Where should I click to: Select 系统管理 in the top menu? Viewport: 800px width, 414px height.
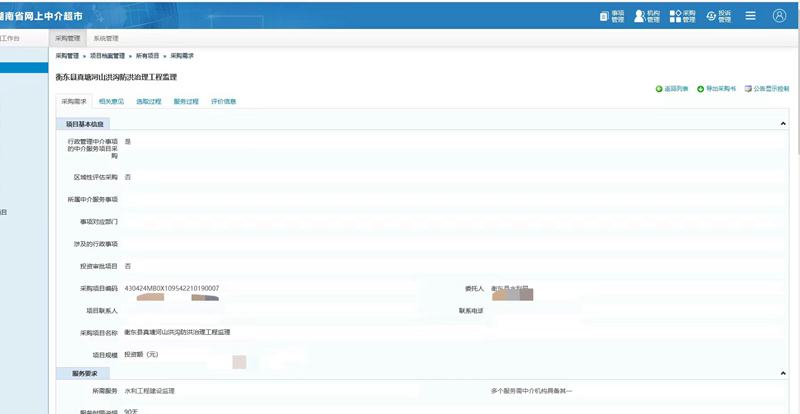click(105, 38)
